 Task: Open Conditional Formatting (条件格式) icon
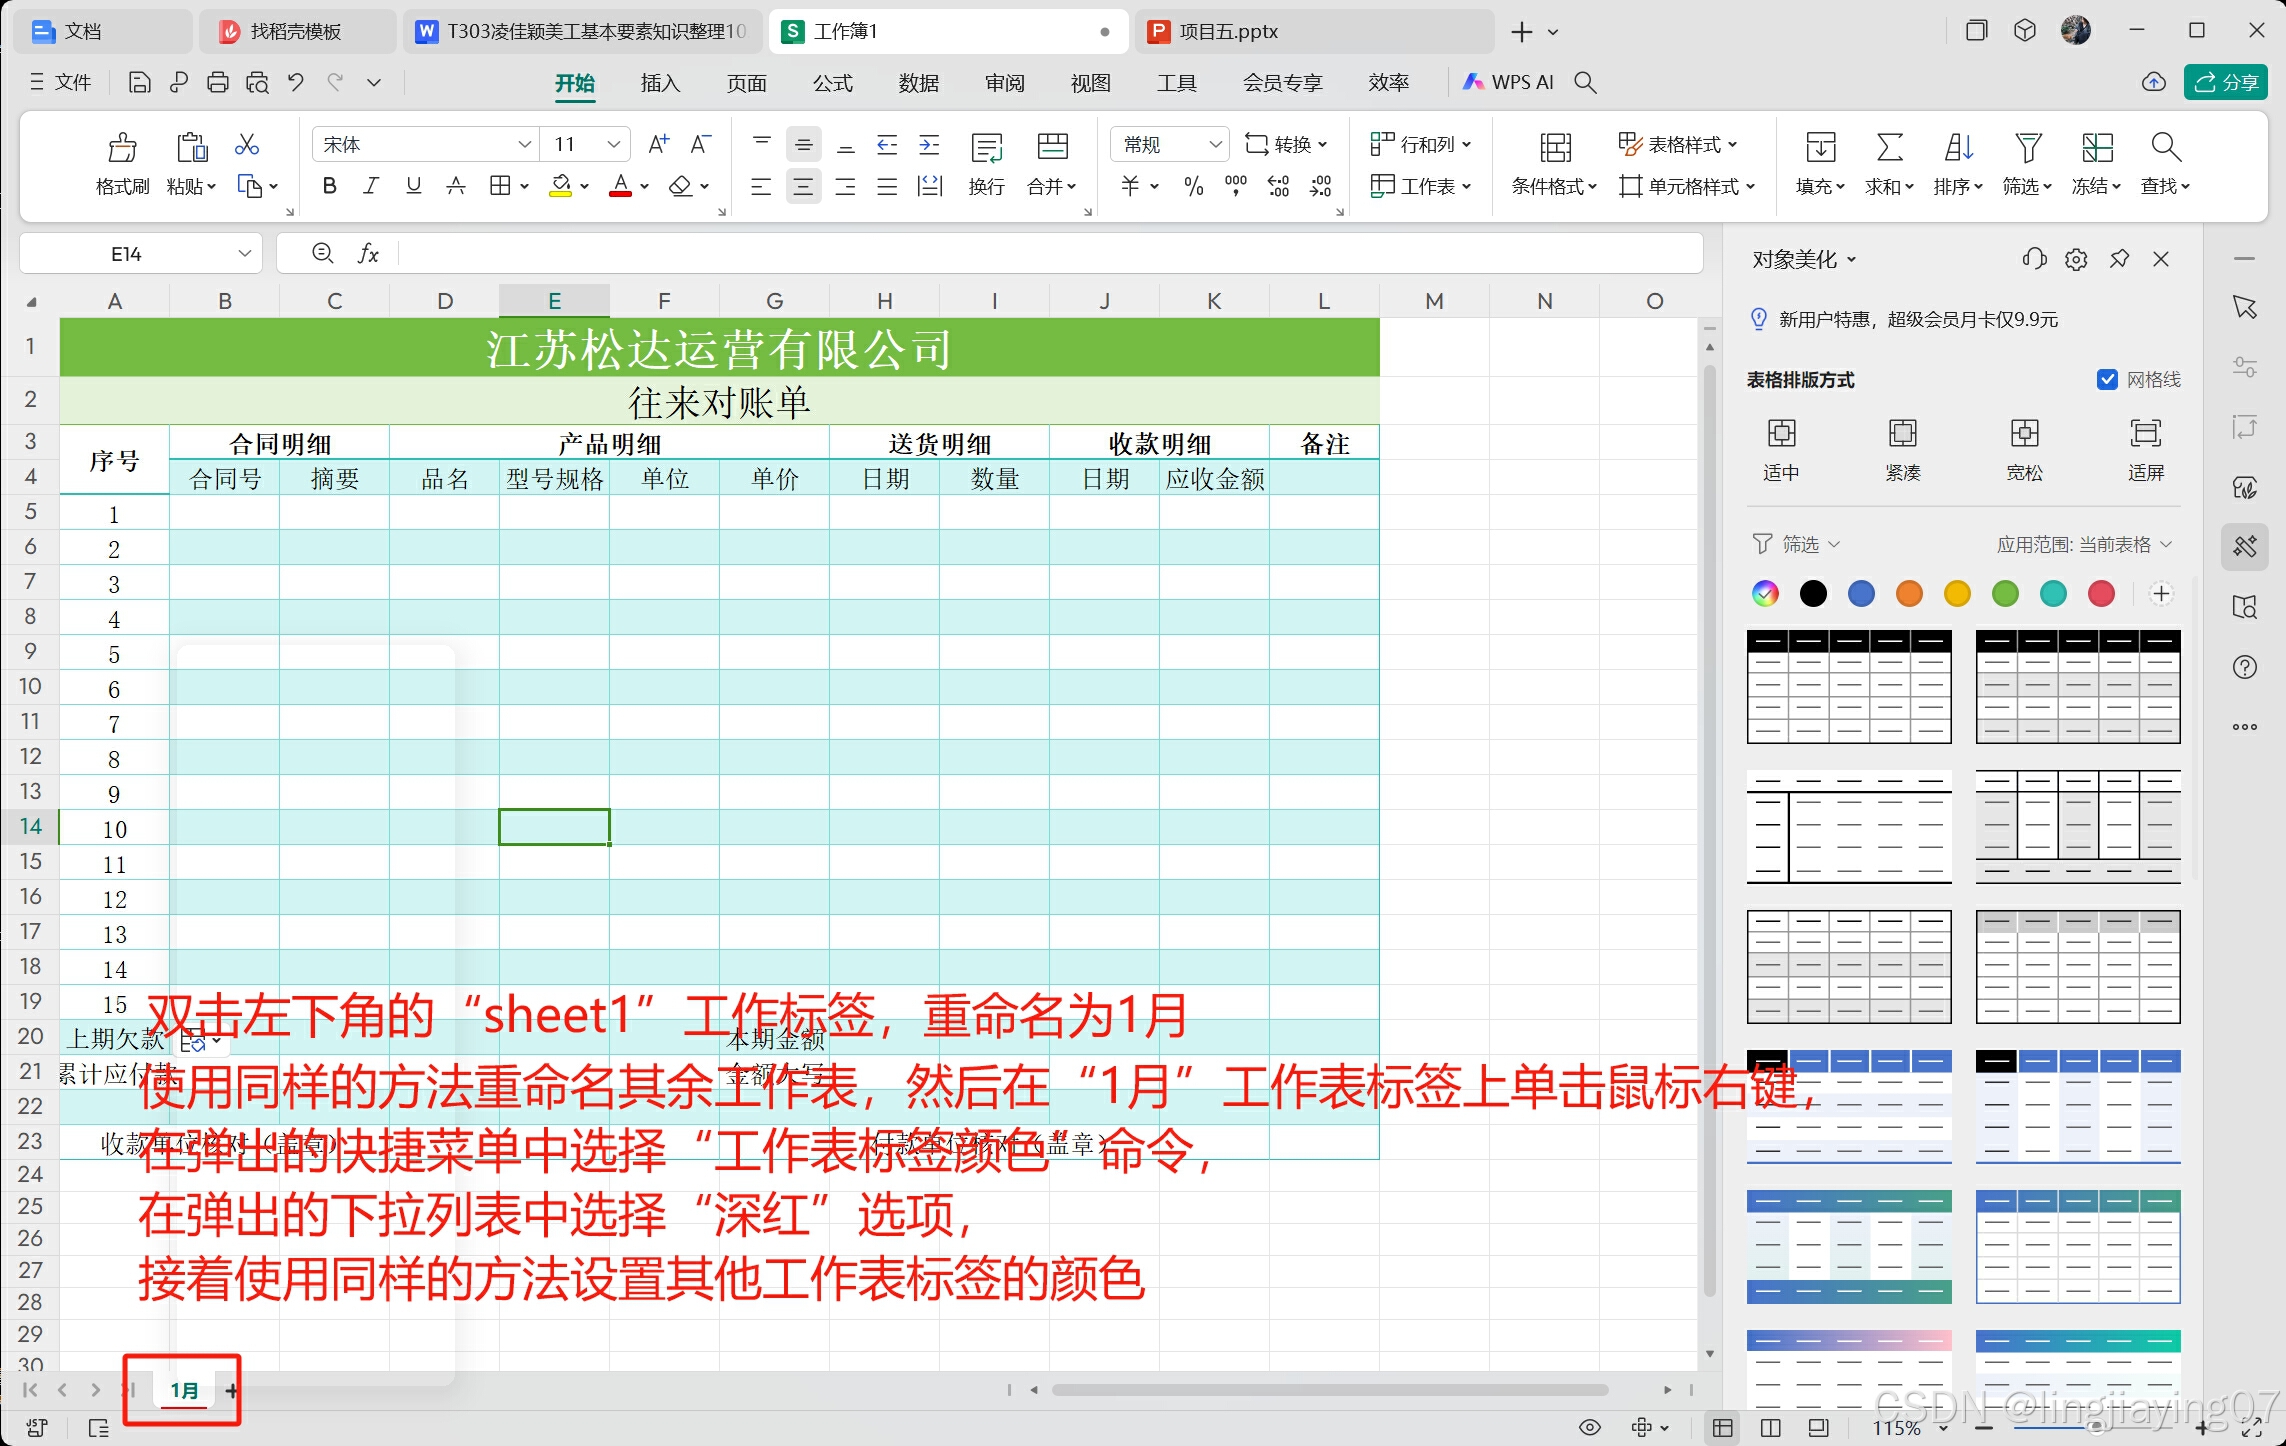coord(1555,149)
